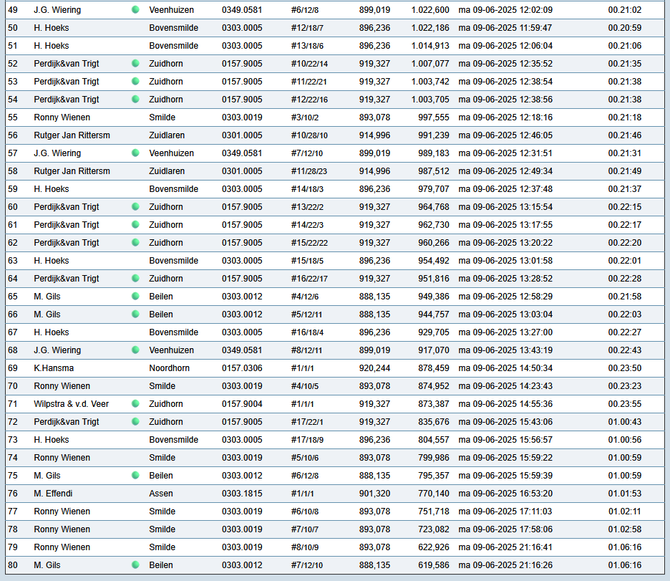Click the green dot in row 65

click(x=135, y=296)
